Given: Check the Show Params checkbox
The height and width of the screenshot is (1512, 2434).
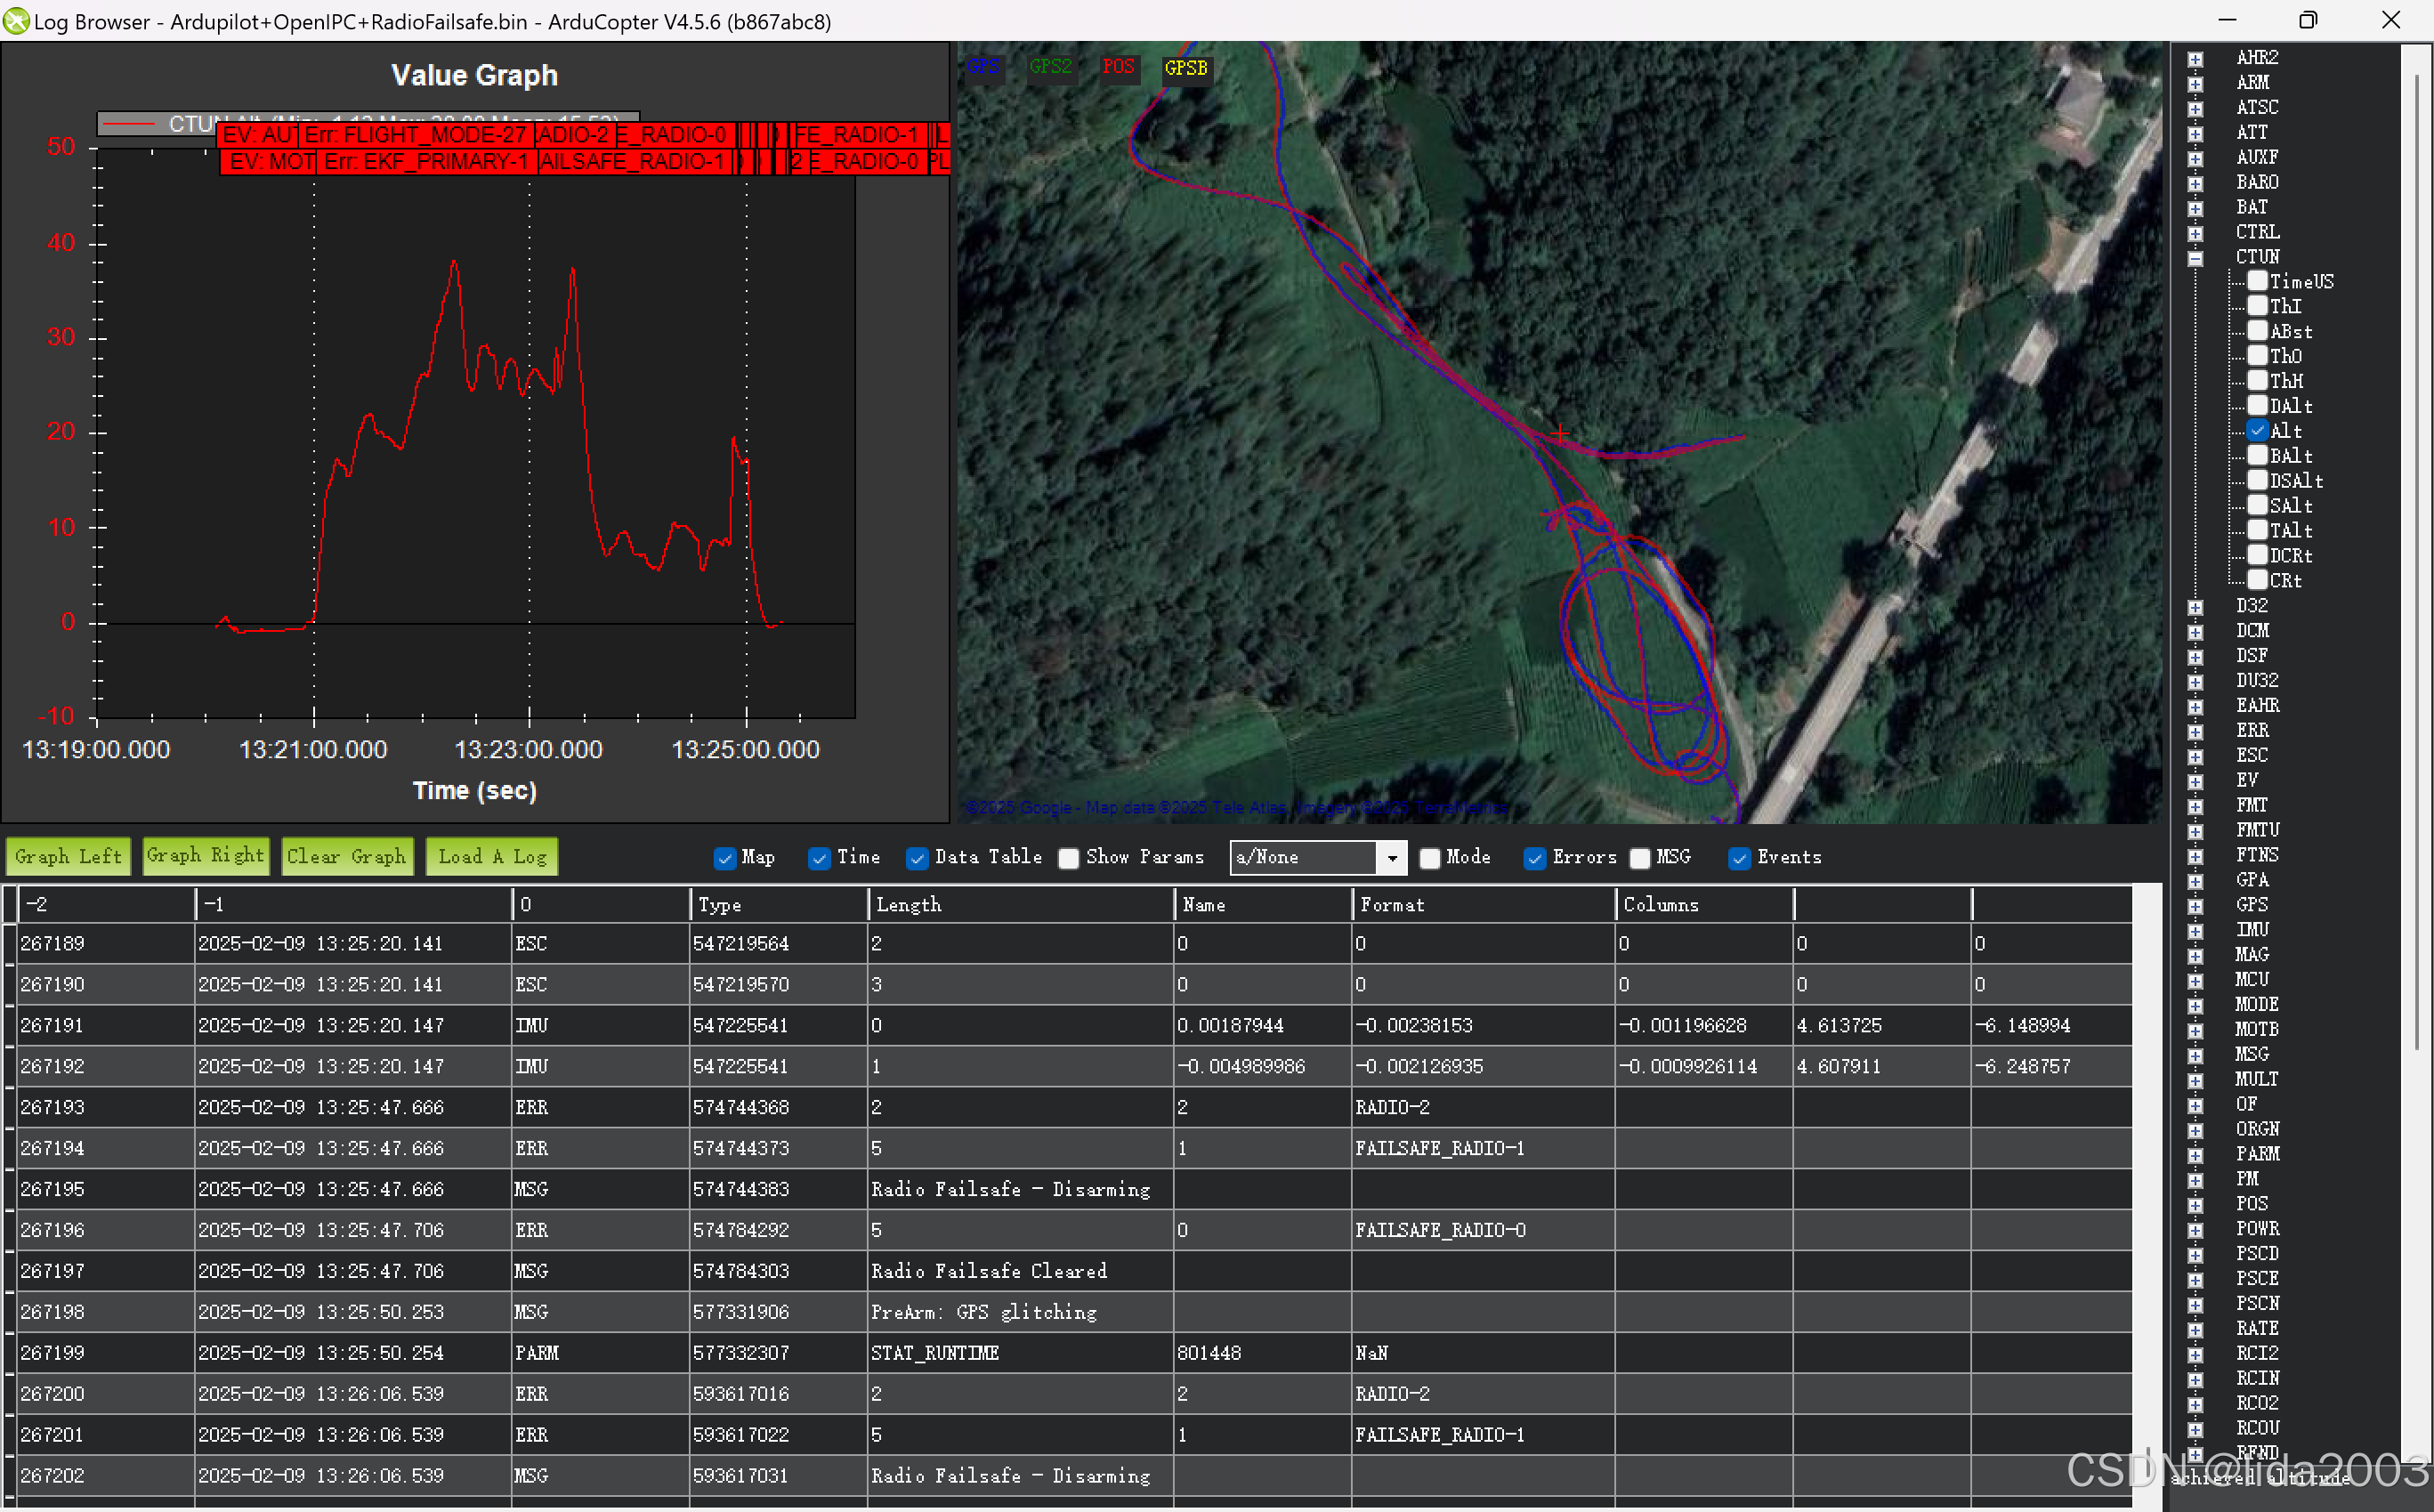Looking at the screenshot, I should 1069,858.
